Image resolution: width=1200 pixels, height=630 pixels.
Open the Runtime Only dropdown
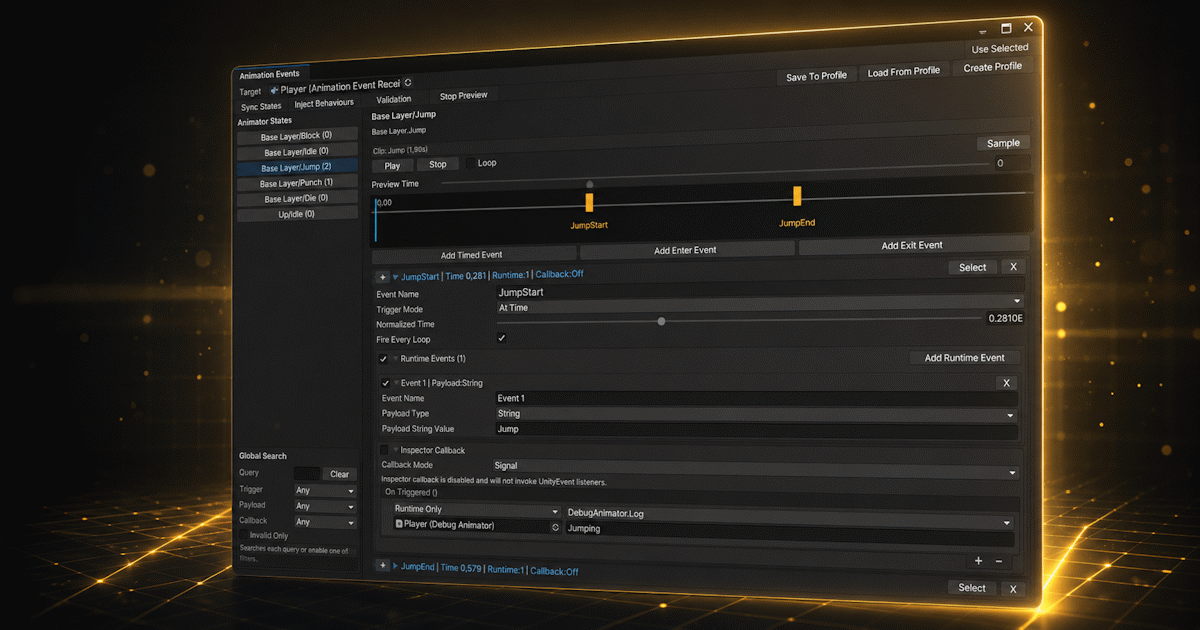(x=475, y=510)
